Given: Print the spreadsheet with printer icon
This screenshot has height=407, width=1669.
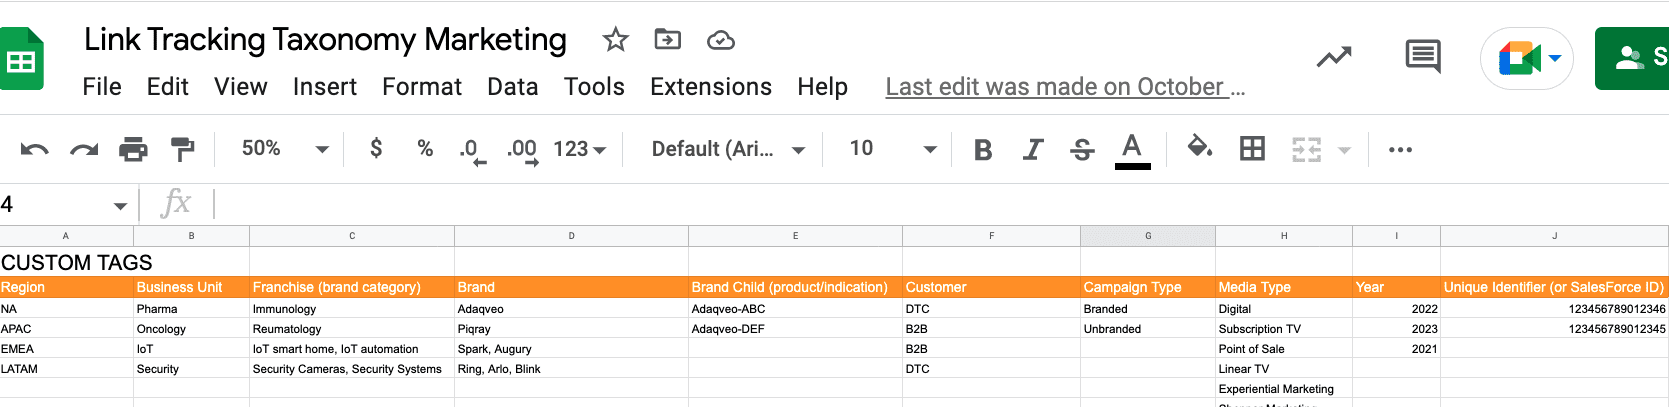Looking at the screenshot, I should pyautogui.click(x=133, y=150).
